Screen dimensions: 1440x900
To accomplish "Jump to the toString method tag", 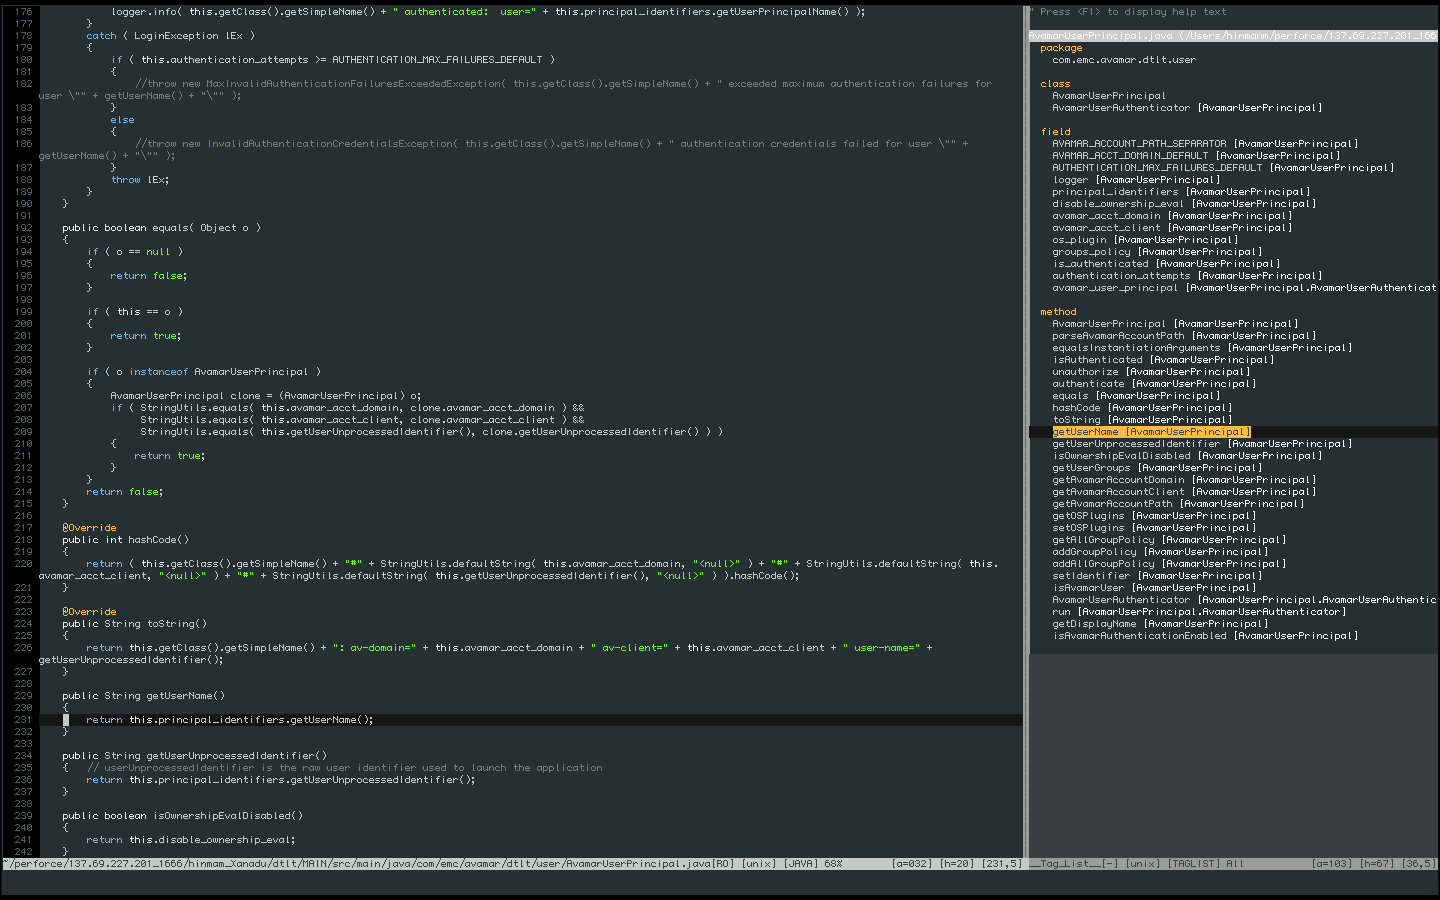I will click(1142, 420).
